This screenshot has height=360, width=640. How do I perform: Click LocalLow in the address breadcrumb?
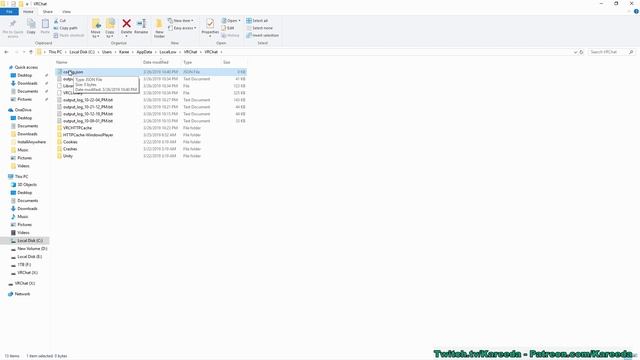point(168,52)
